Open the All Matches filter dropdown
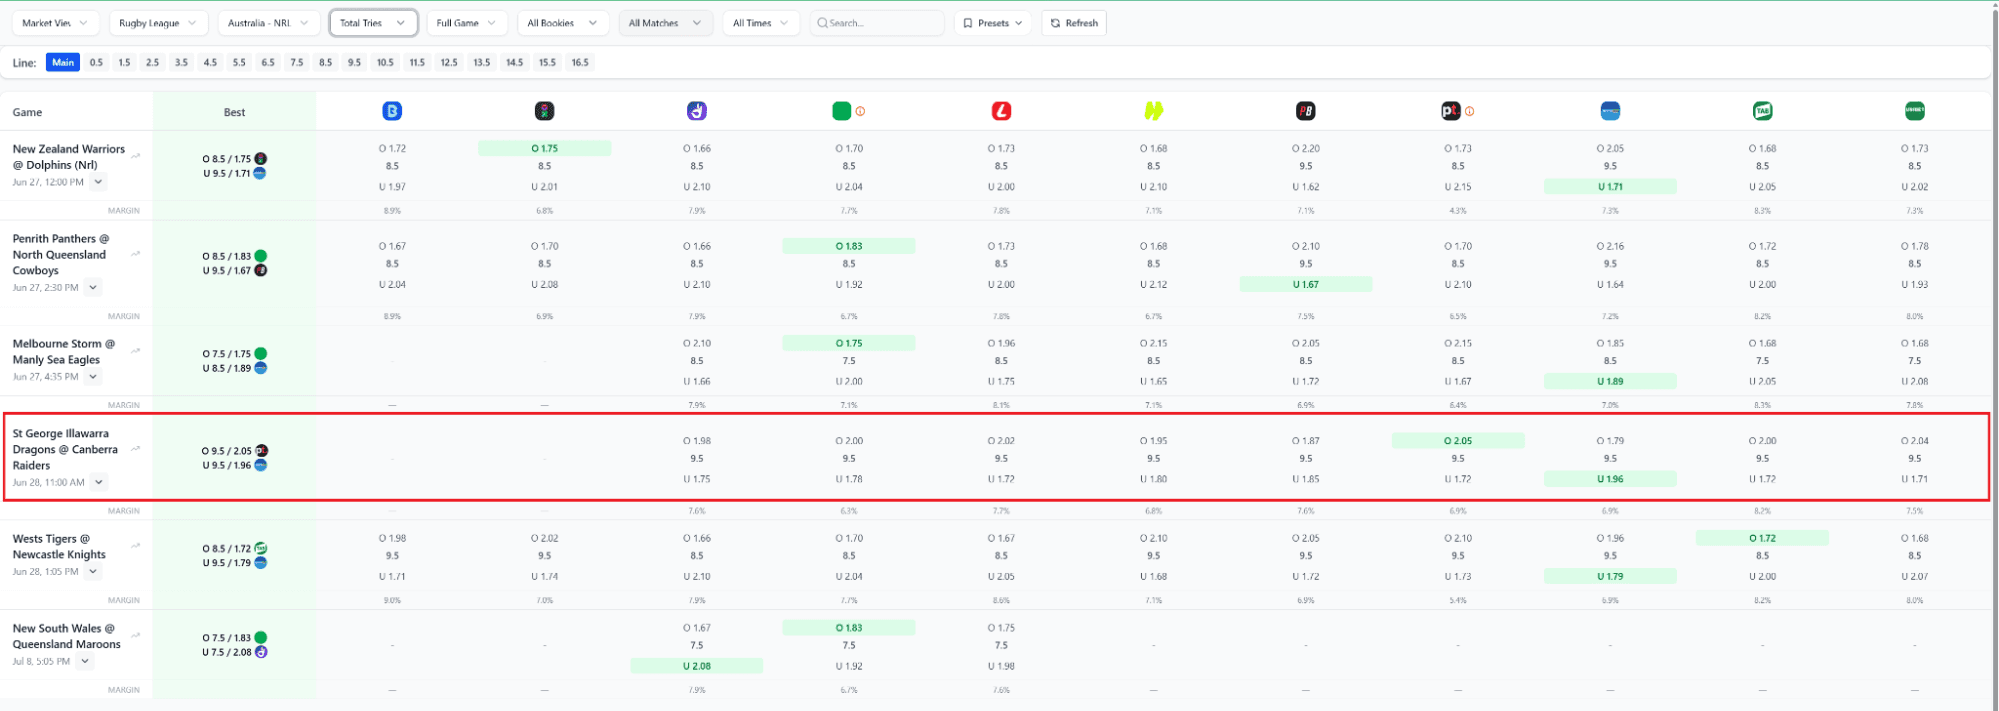Screen dimensions: 1999x711 665,23
